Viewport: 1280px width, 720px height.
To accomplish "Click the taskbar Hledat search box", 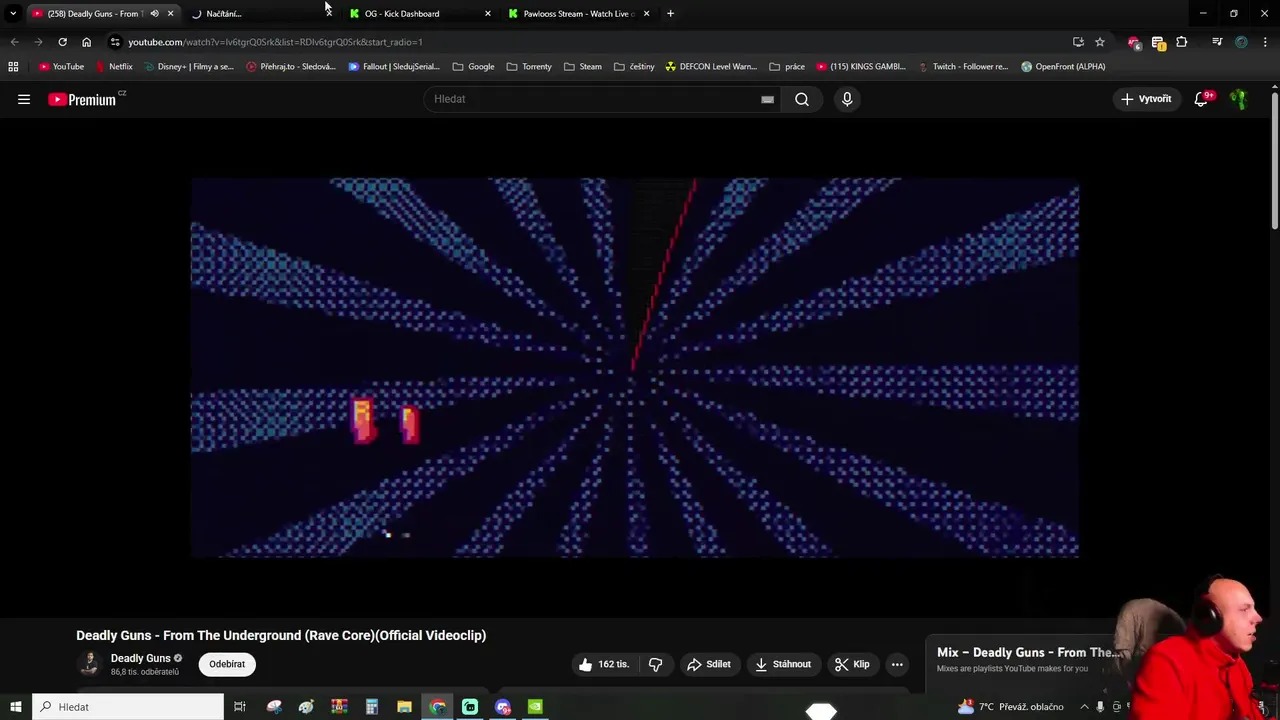I will [128, 707].
